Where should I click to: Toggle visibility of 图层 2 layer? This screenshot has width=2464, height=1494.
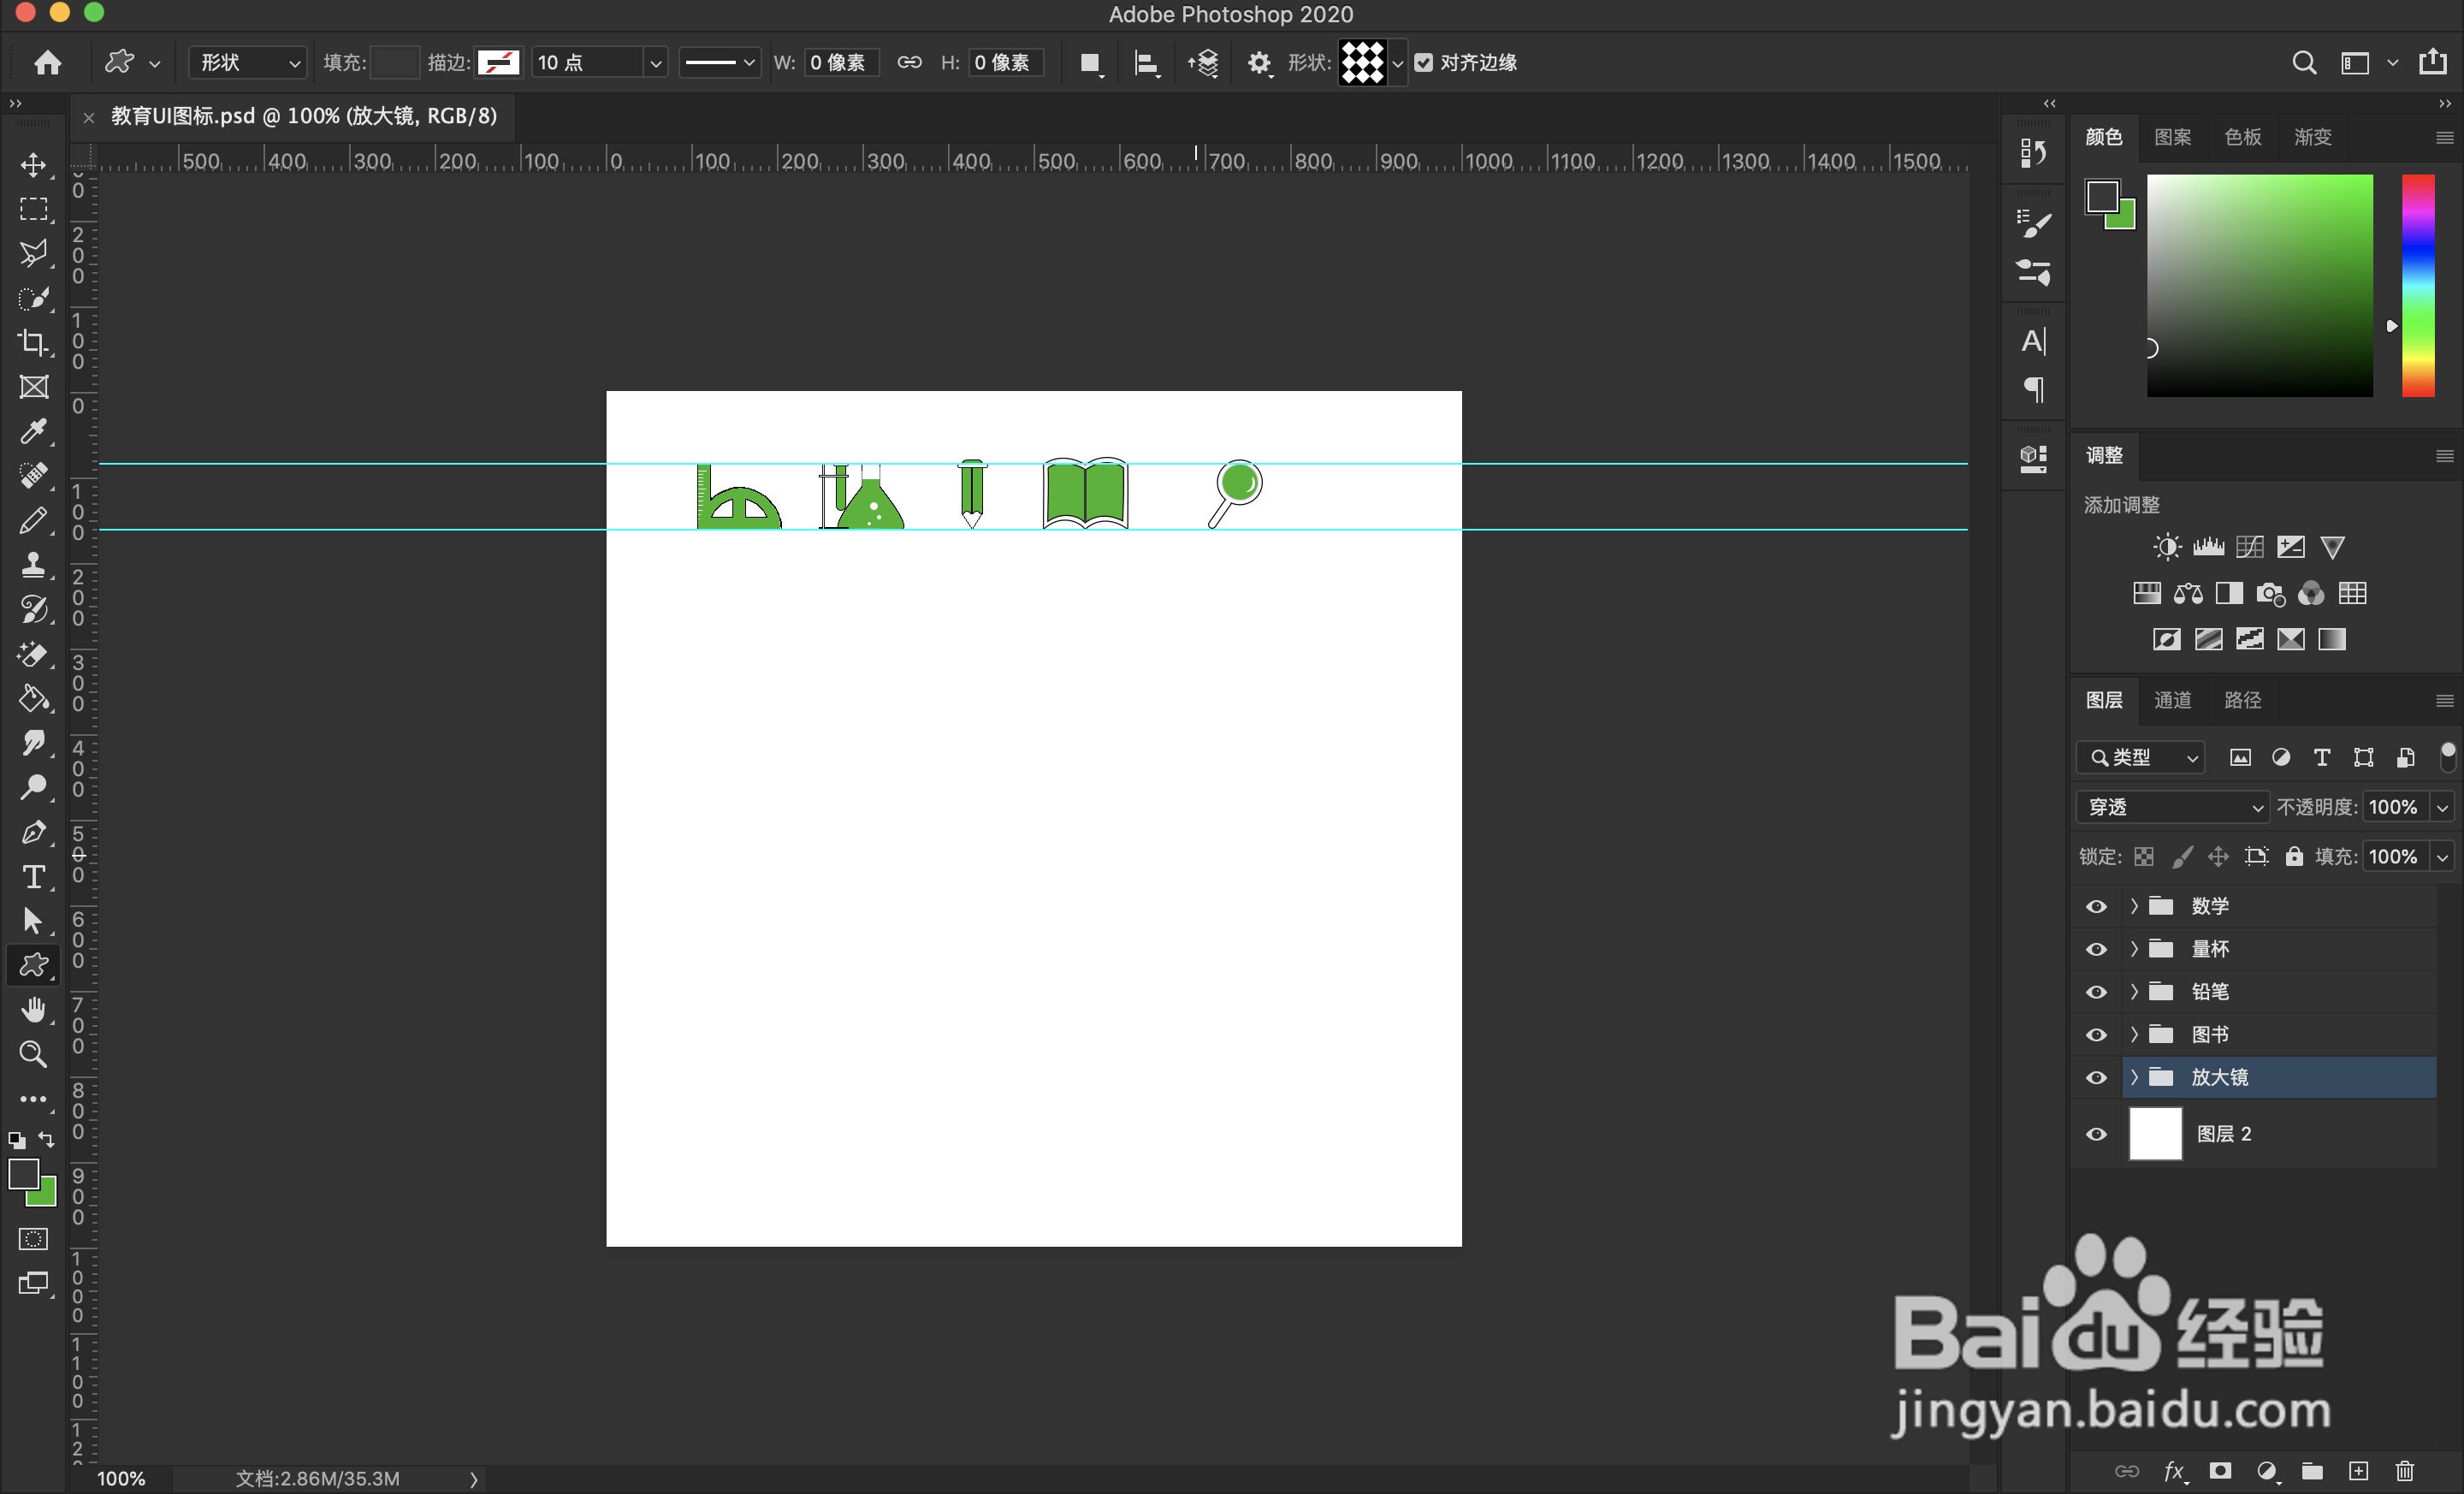coord(2096,1134)
